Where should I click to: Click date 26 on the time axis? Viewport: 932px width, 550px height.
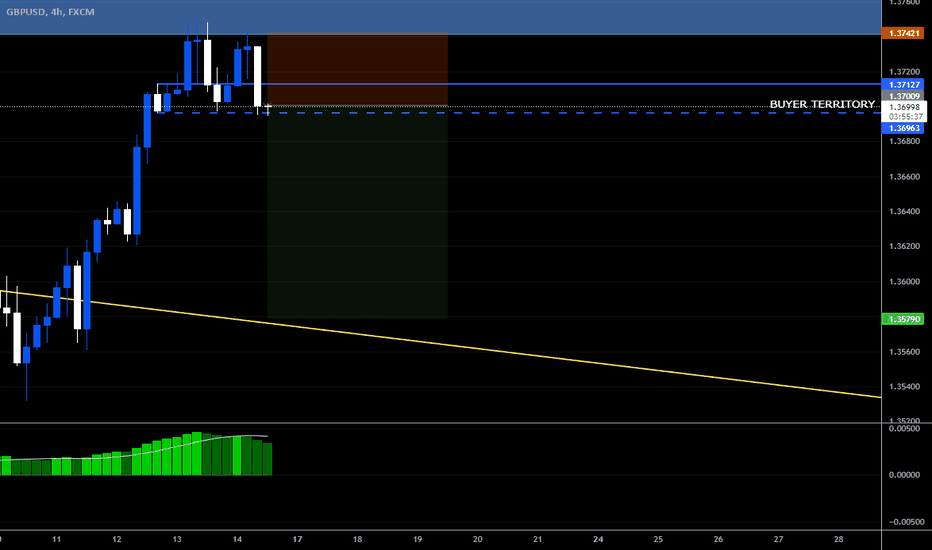pyautogui.click(x=718, y=539)
